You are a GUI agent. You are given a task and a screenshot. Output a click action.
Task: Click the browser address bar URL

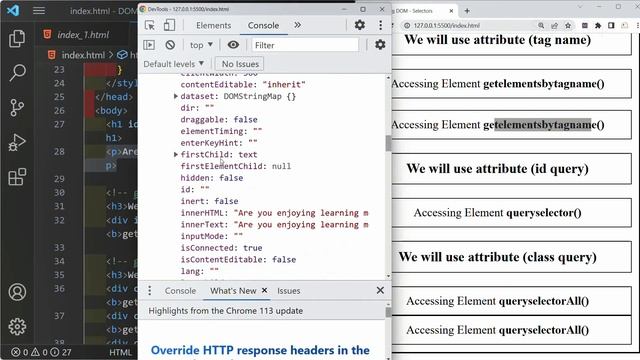coord(447,25)
